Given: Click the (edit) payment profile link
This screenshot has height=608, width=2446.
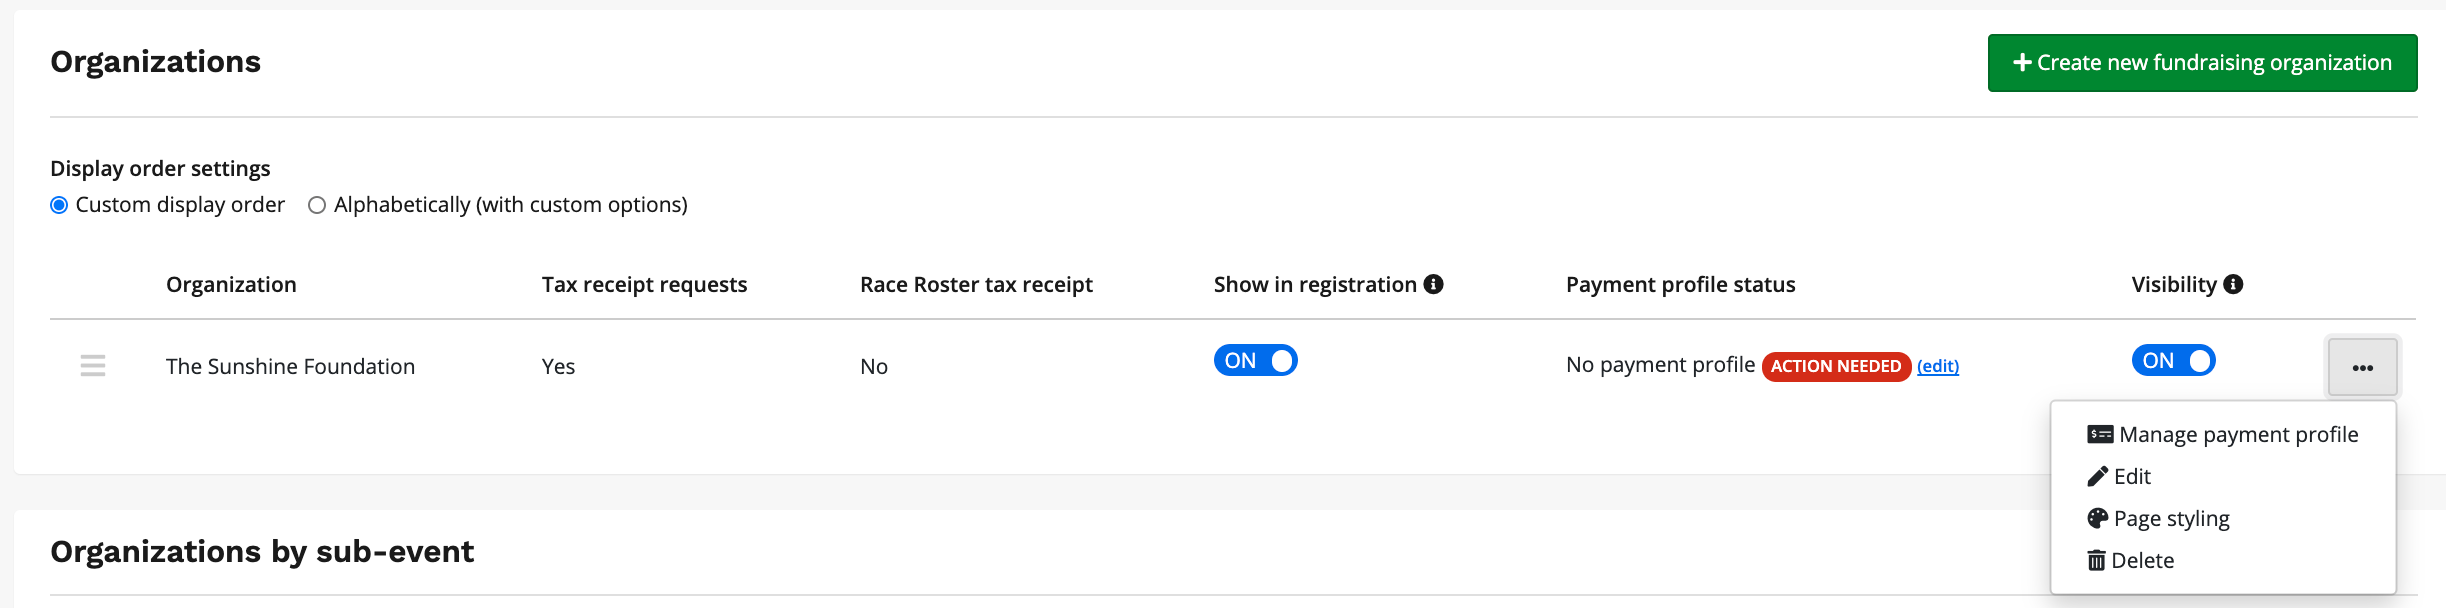Looking at the screenshot, I should 1937,366.
